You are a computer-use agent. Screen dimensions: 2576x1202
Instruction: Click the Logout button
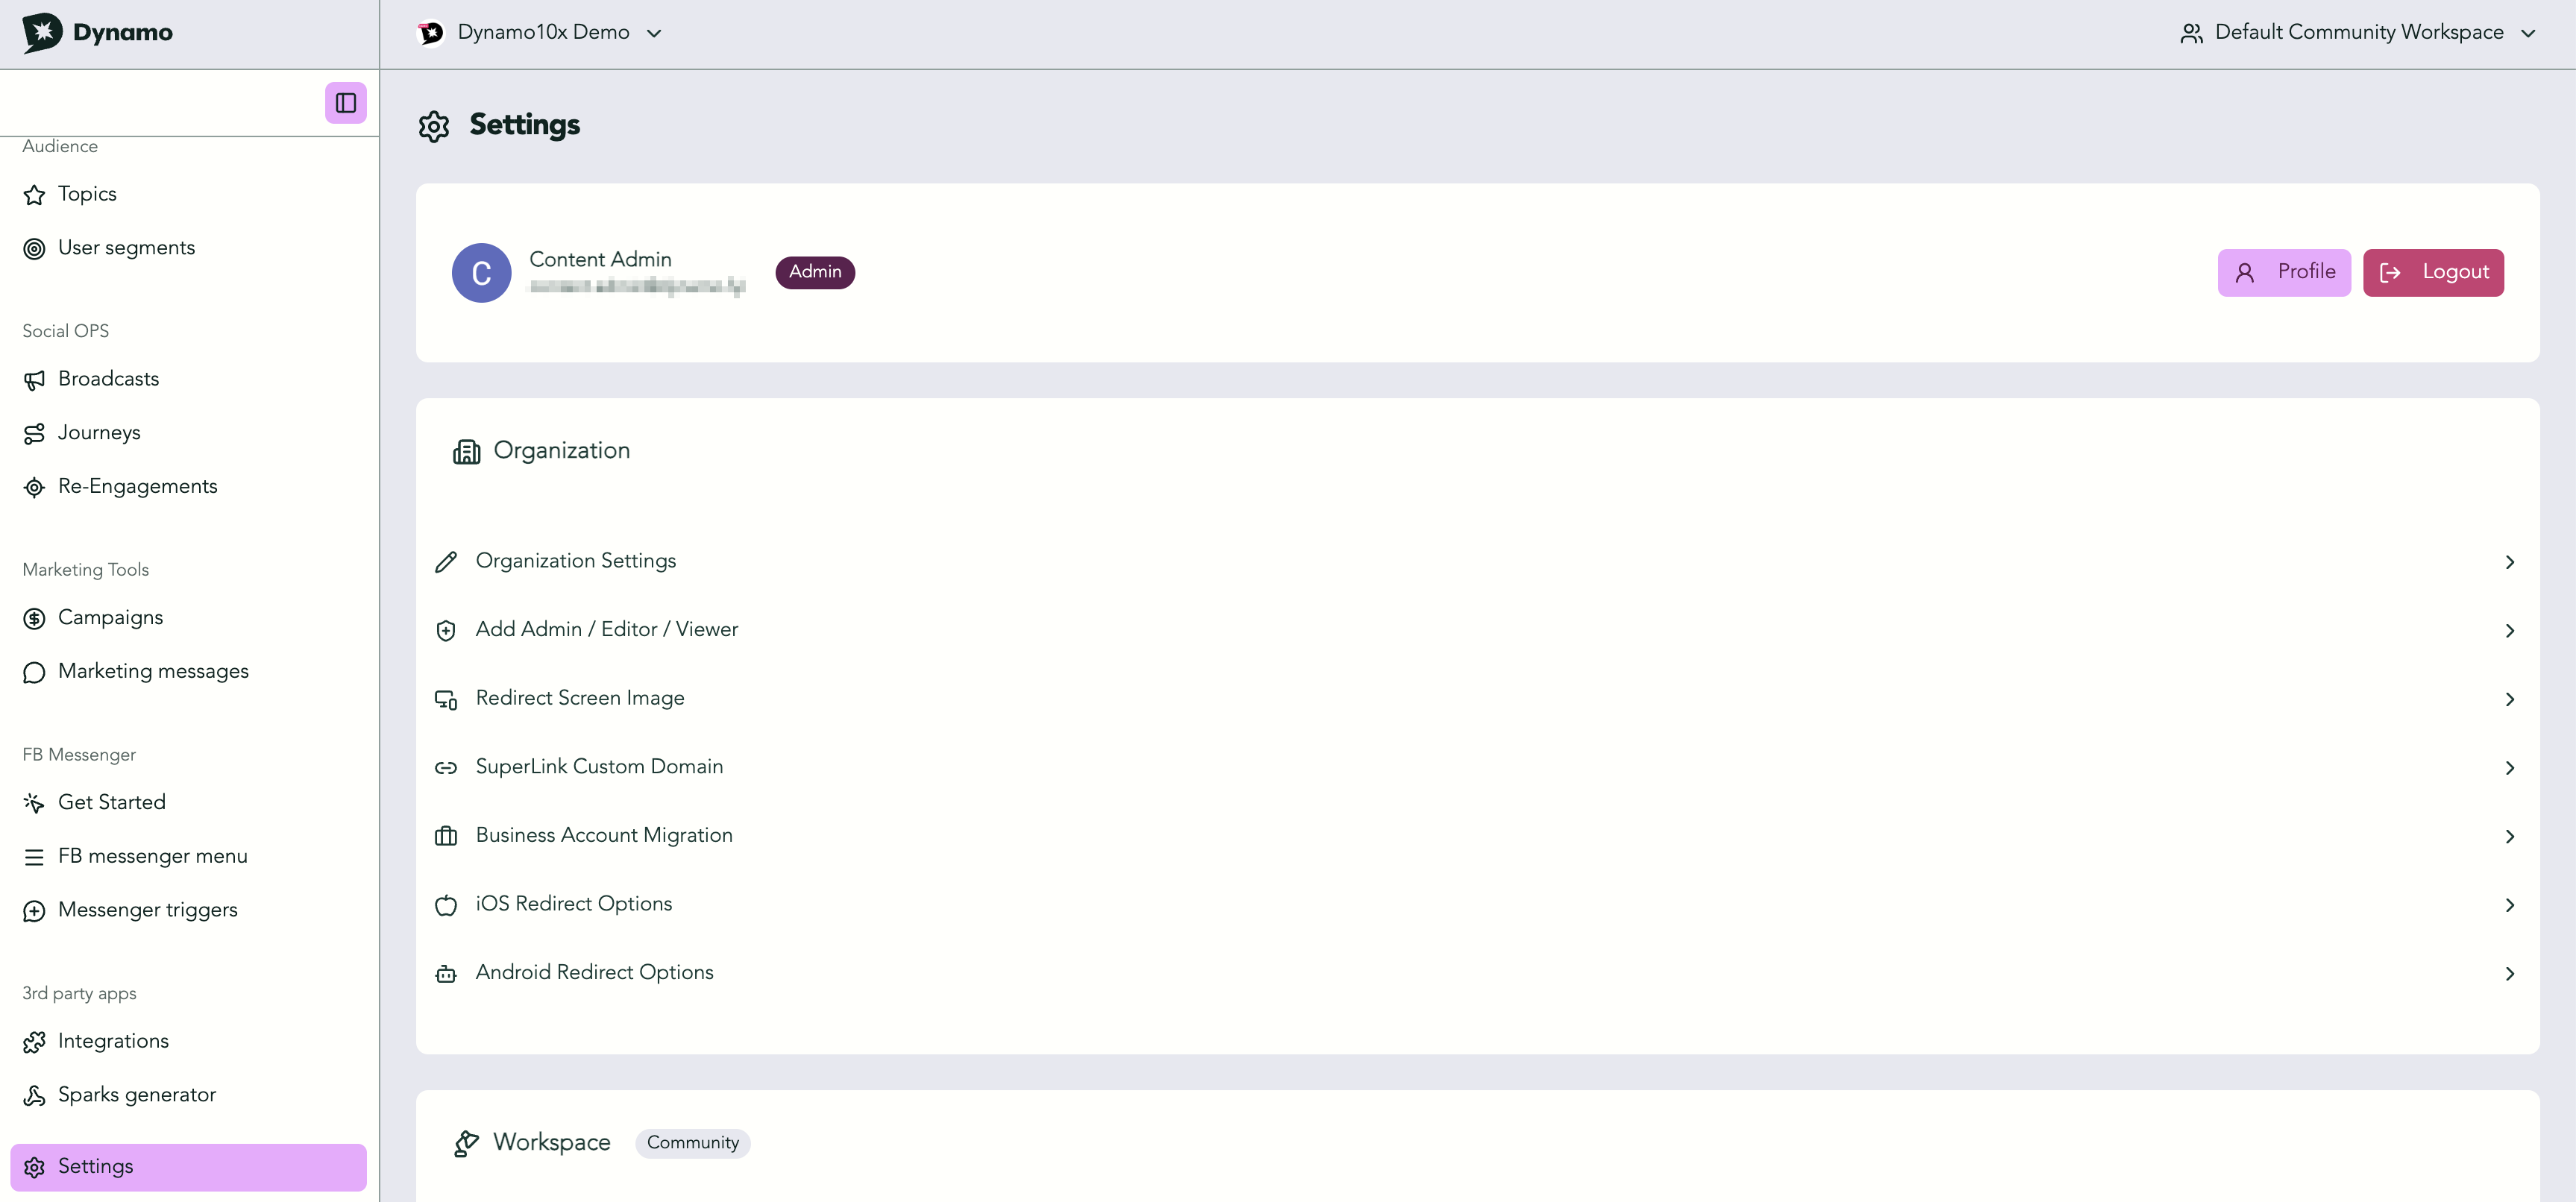(2433, 272)
